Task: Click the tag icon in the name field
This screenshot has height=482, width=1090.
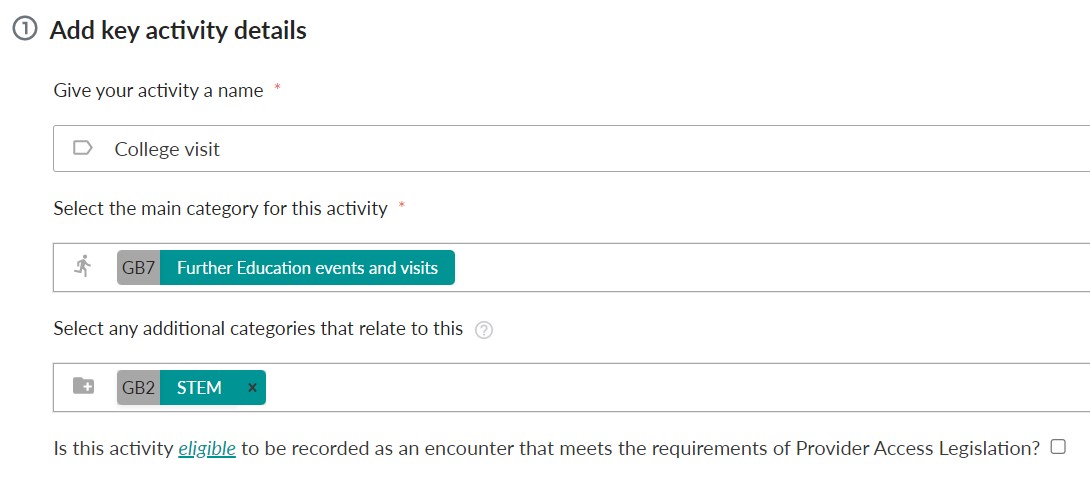Action: pyautogui.click(x=83, y=148)
